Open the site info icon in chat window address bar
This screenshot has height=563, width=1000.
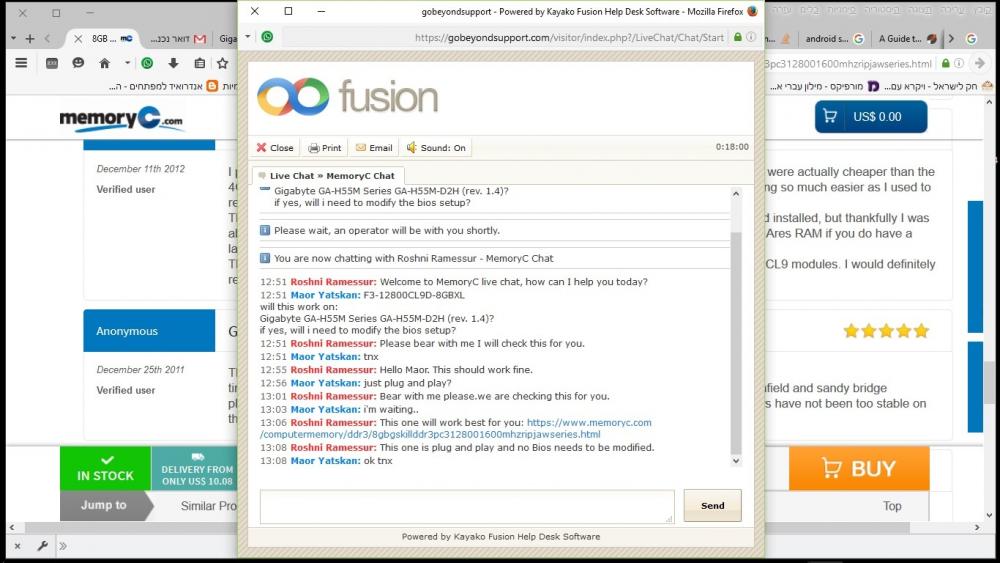click(751, 37)
